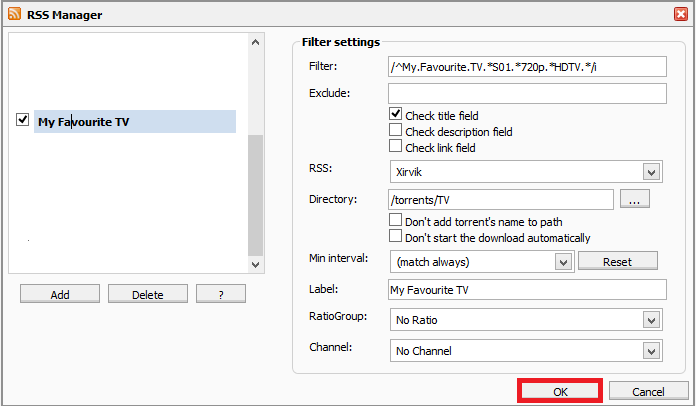Image resolution: width=696 pixels, height=406 pixels.
Task: Click the scroll up arrow in filter list
Action: click(x=255, y=43)
